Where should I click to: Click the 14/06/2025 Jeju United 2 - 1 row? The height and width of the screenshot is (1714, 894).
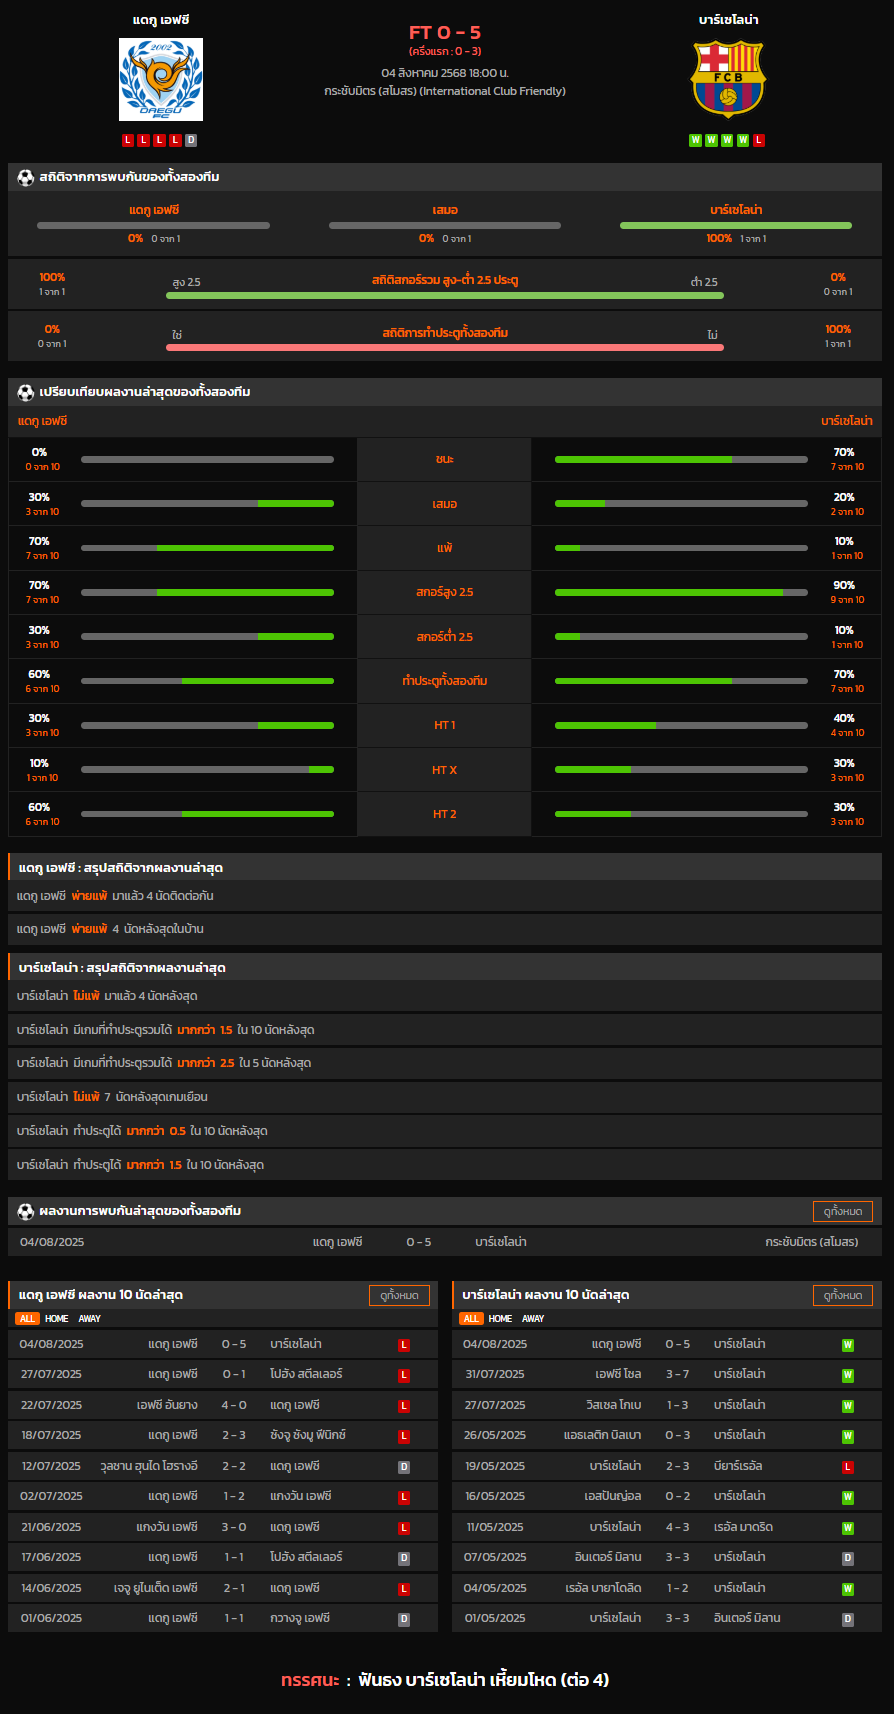point(223,1588)
